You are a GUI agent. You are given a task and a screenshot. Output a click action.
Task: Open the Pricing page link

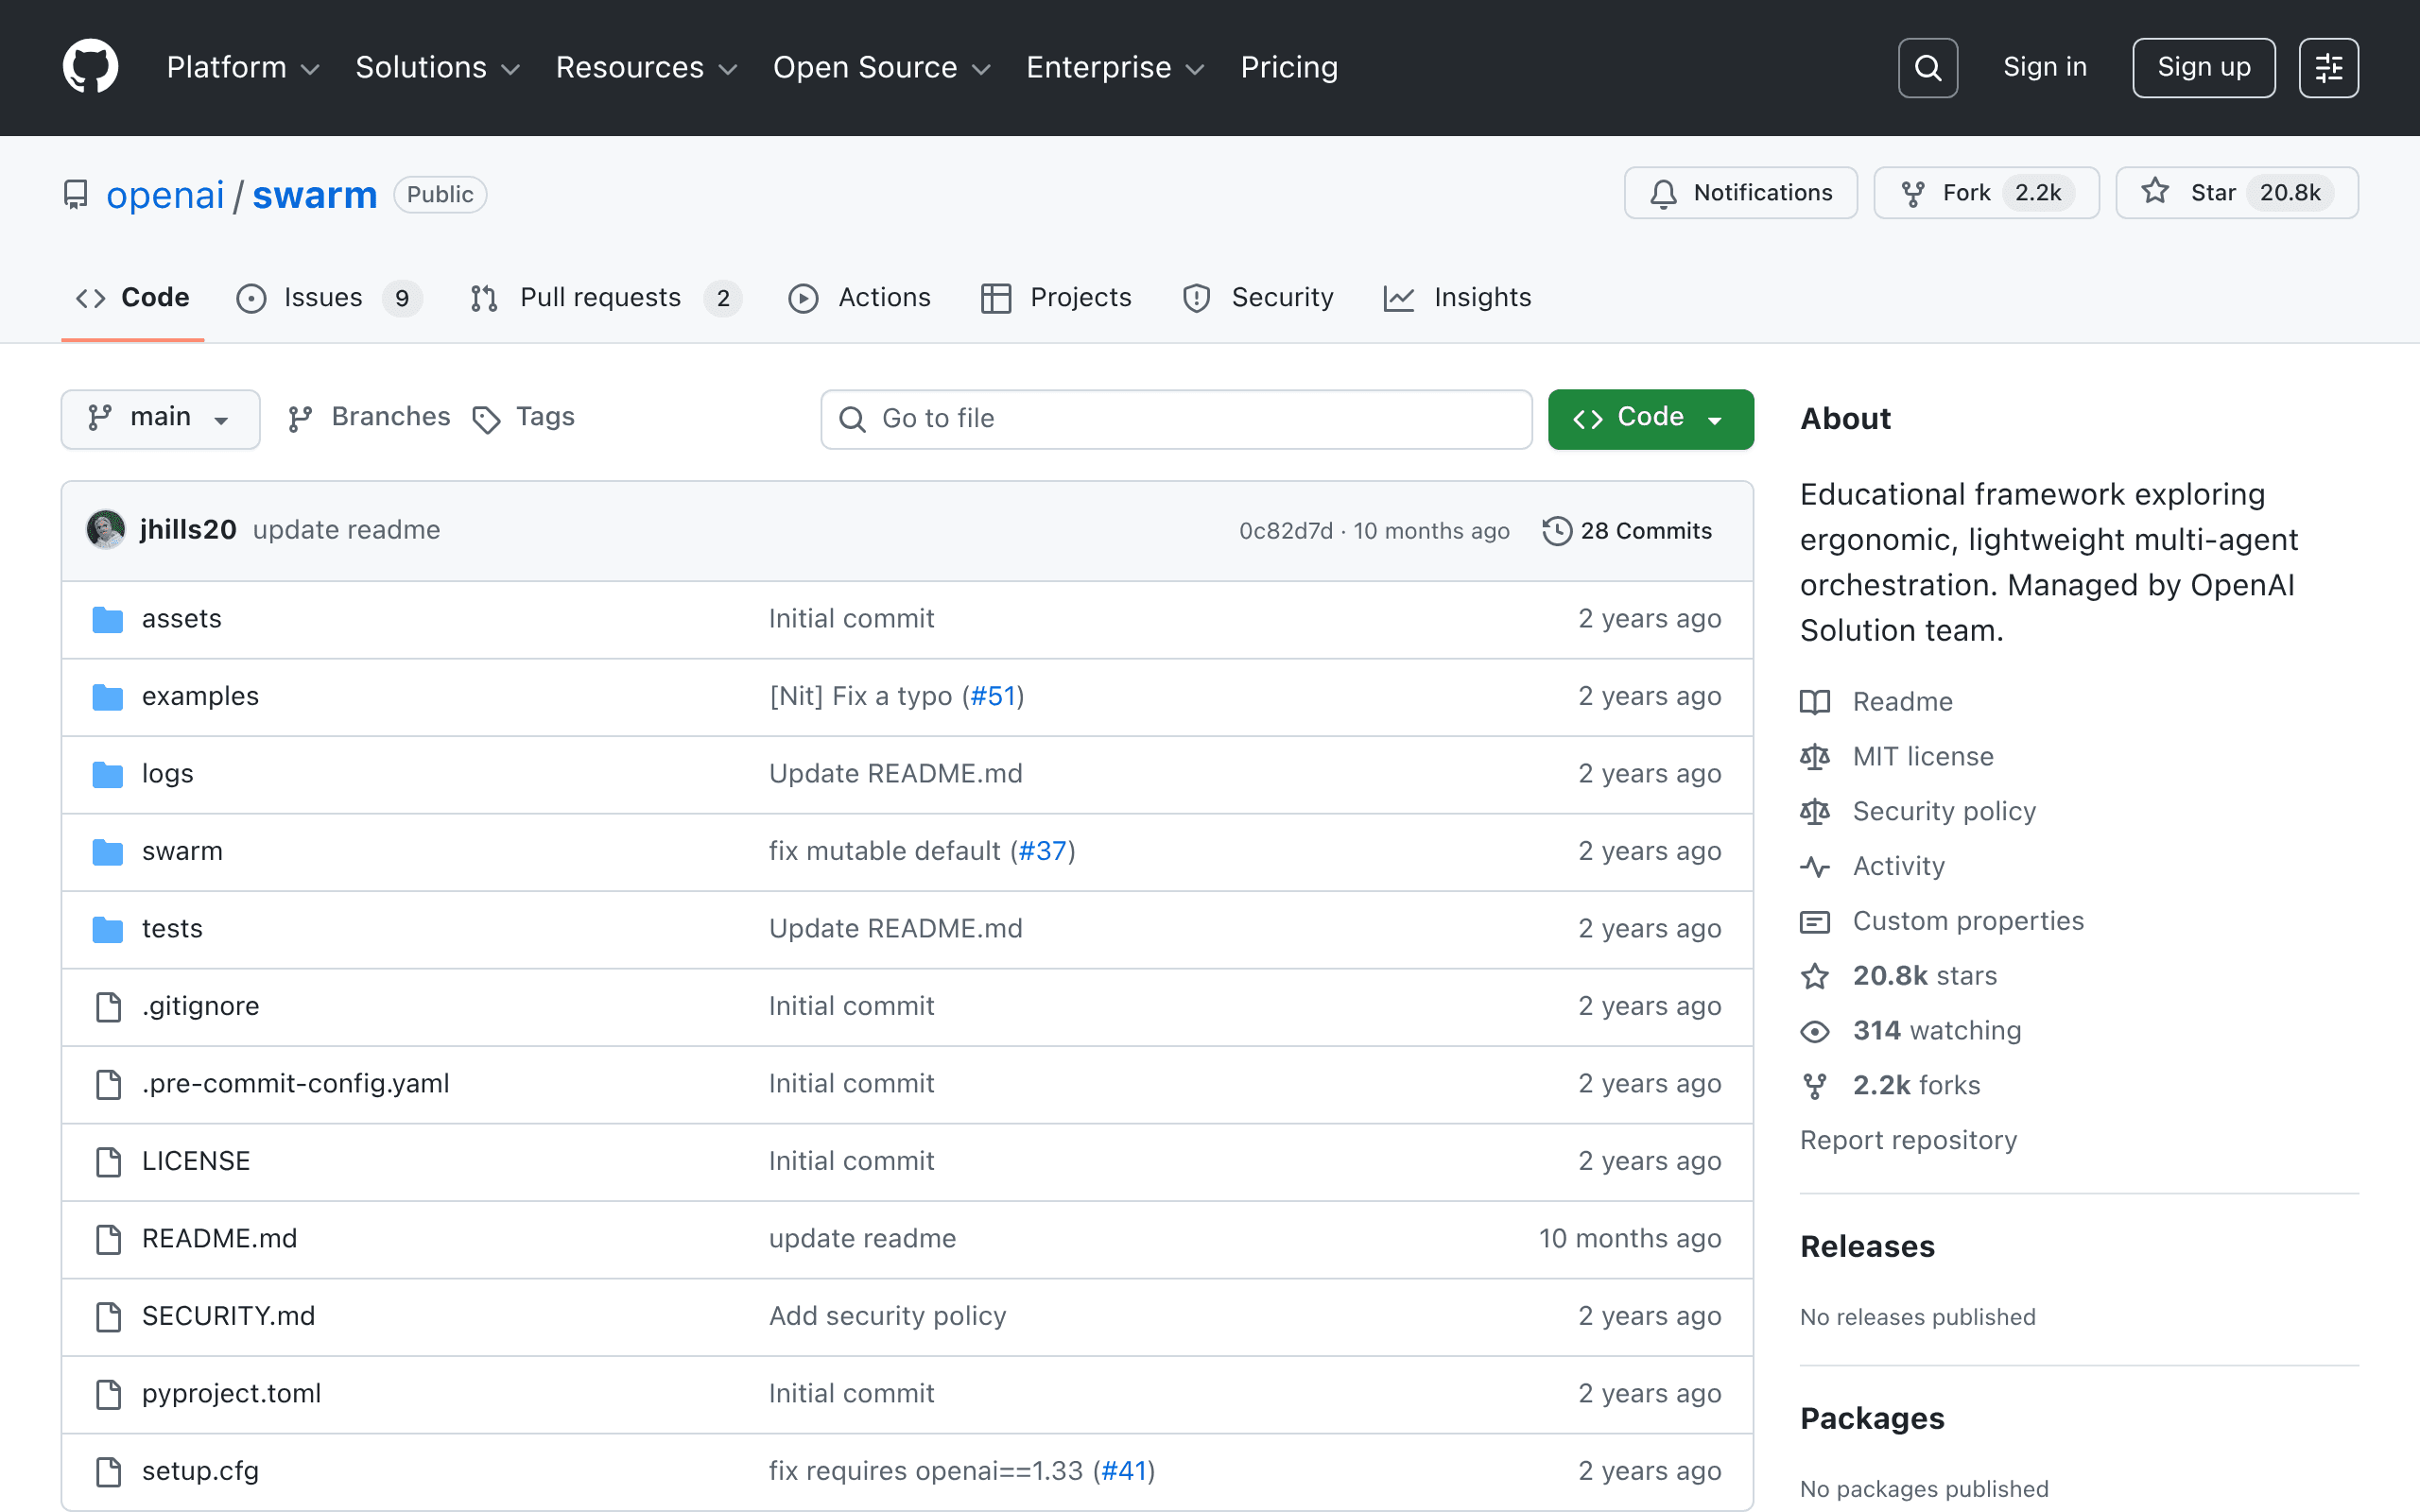pyautogui.click(x=1289, y=67)
